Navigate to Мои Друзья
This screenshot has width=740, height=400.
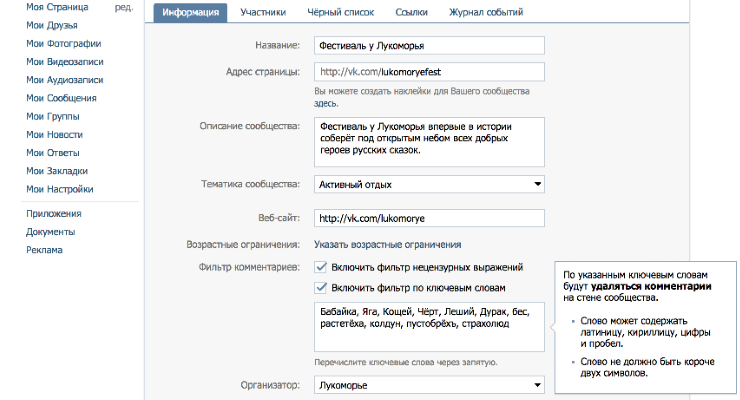tap(53, 25)
